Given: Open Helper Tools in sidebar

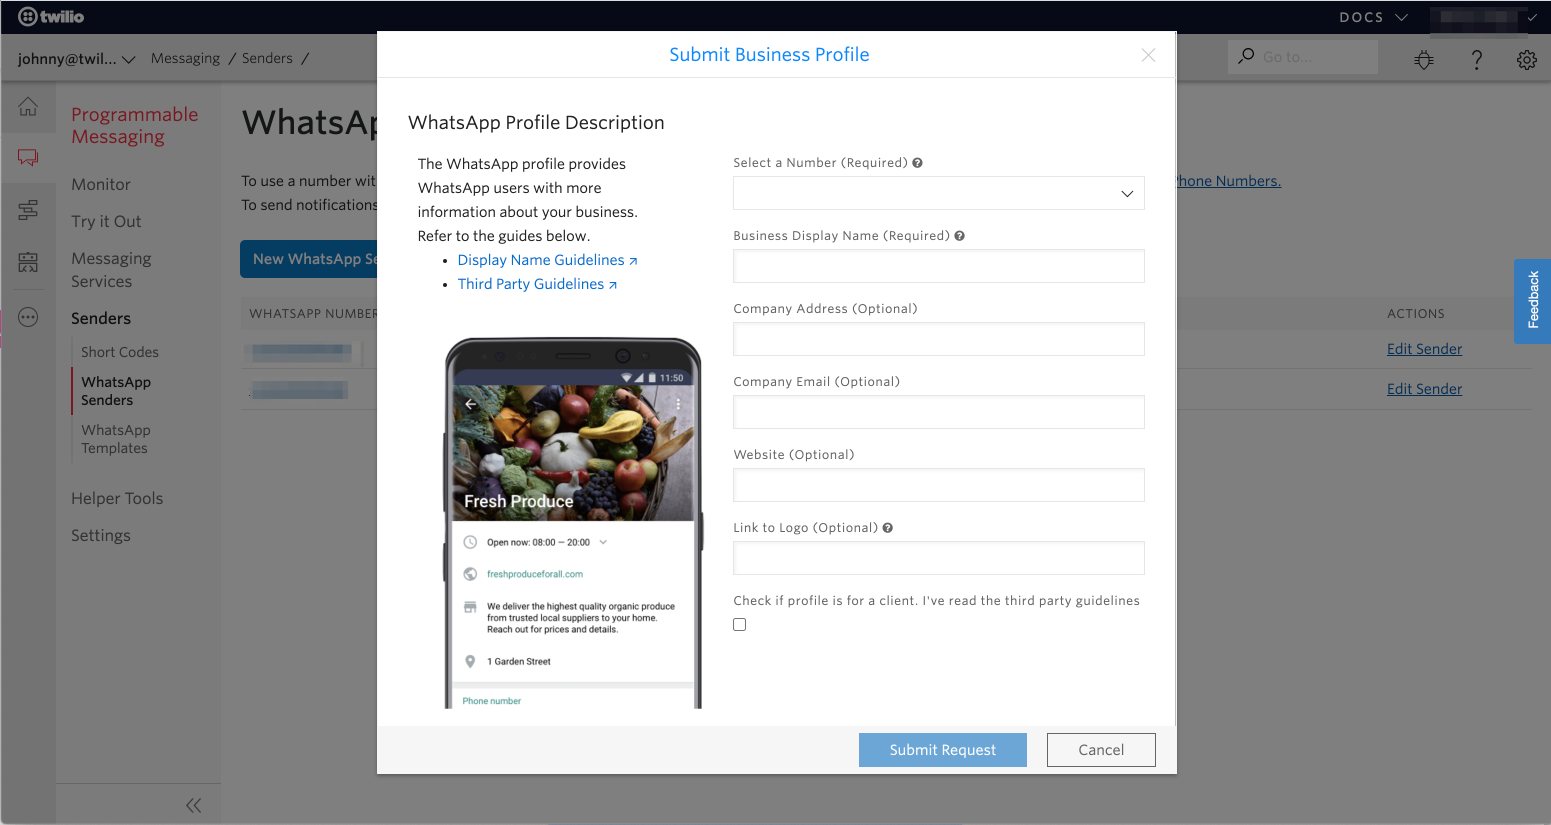Looking at the screenshot, I should (117, 498).
